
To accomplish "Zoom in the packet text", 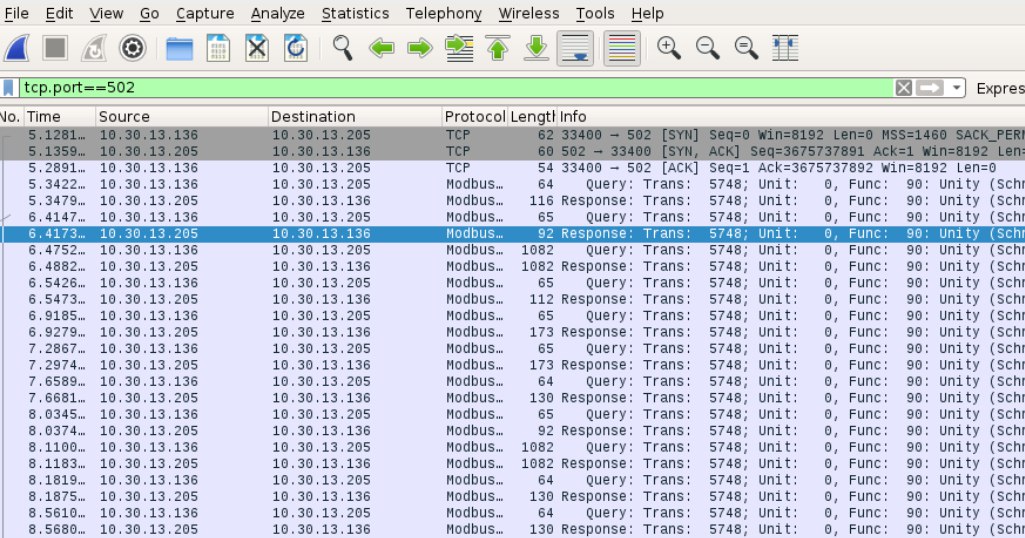I will (669, 48).
